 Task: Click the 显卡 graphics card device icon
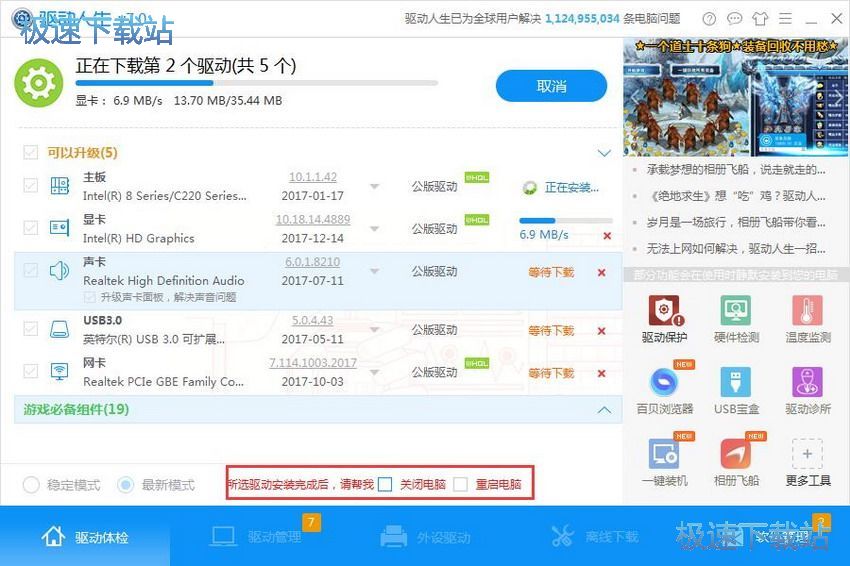click(x=59, y=228)
